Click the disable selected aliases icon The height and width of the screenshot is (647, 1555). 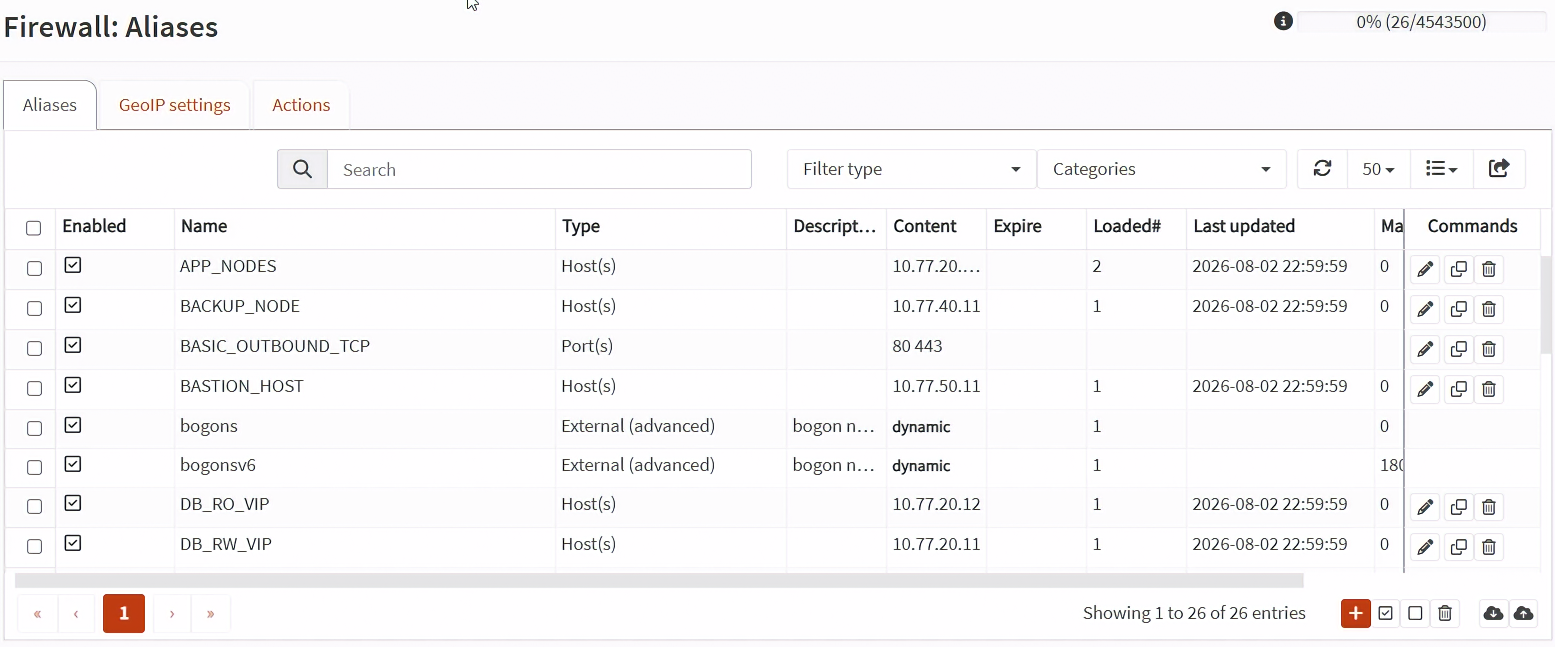1415,613
